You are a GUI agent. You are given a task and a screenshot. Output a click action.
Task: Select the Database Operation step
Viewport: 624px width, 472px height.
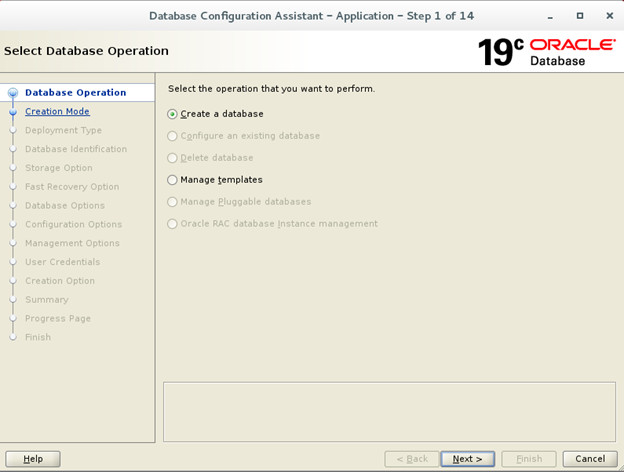coord(76,93)
